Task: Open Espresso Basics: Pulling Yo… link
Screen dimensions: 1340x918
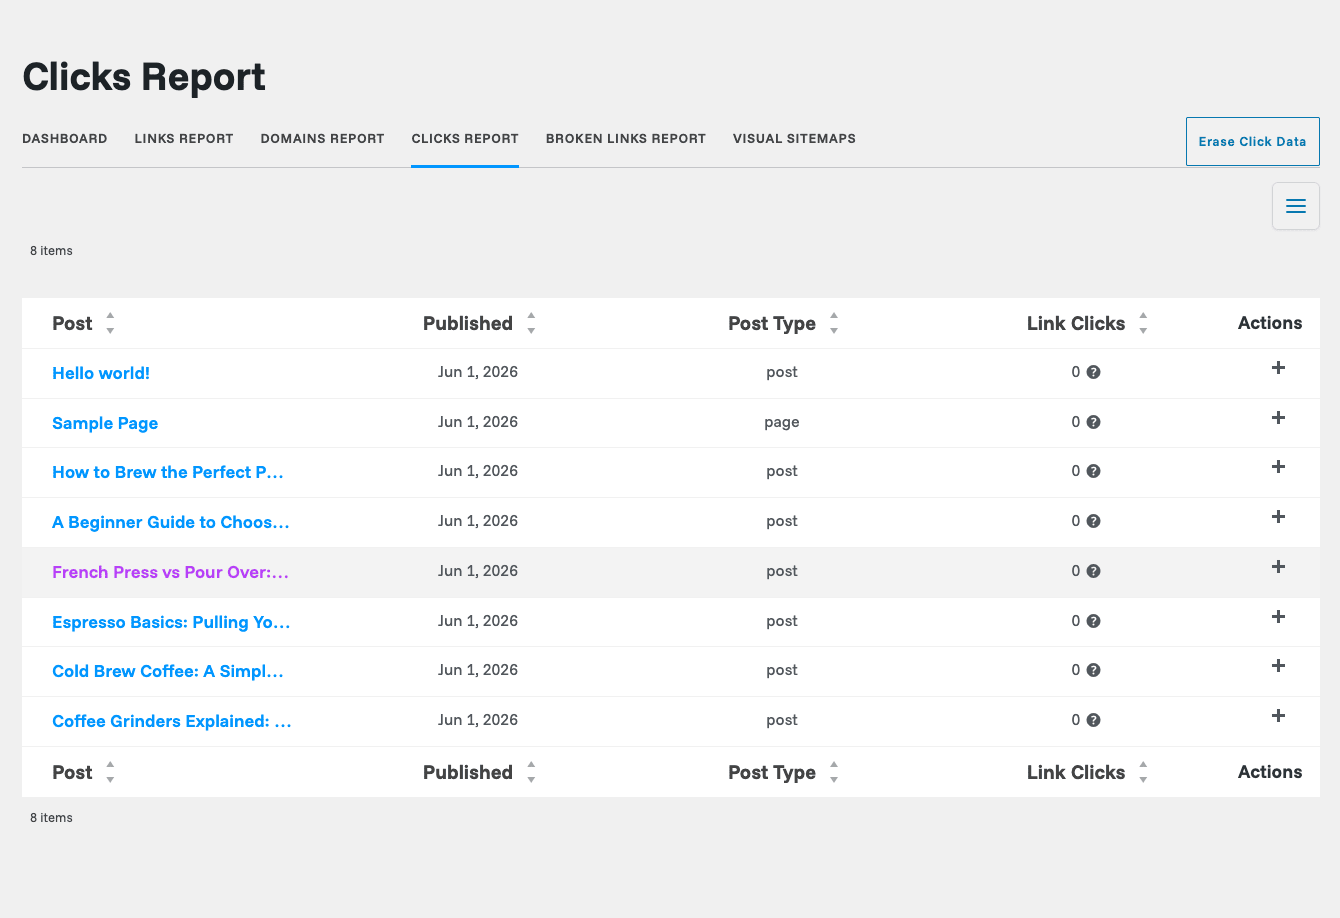Action: (x=171, y=622)
